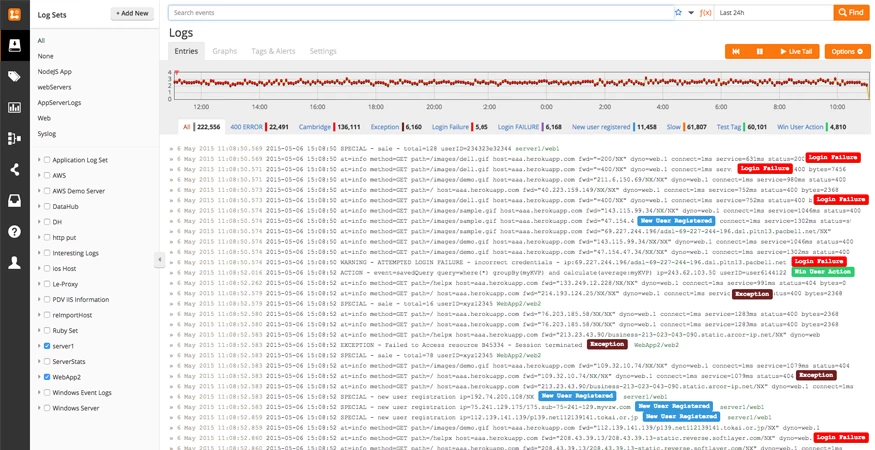This screenshot has height=450, width=875.
Task: Switch to the Entries tab
Action: point(186,51)
